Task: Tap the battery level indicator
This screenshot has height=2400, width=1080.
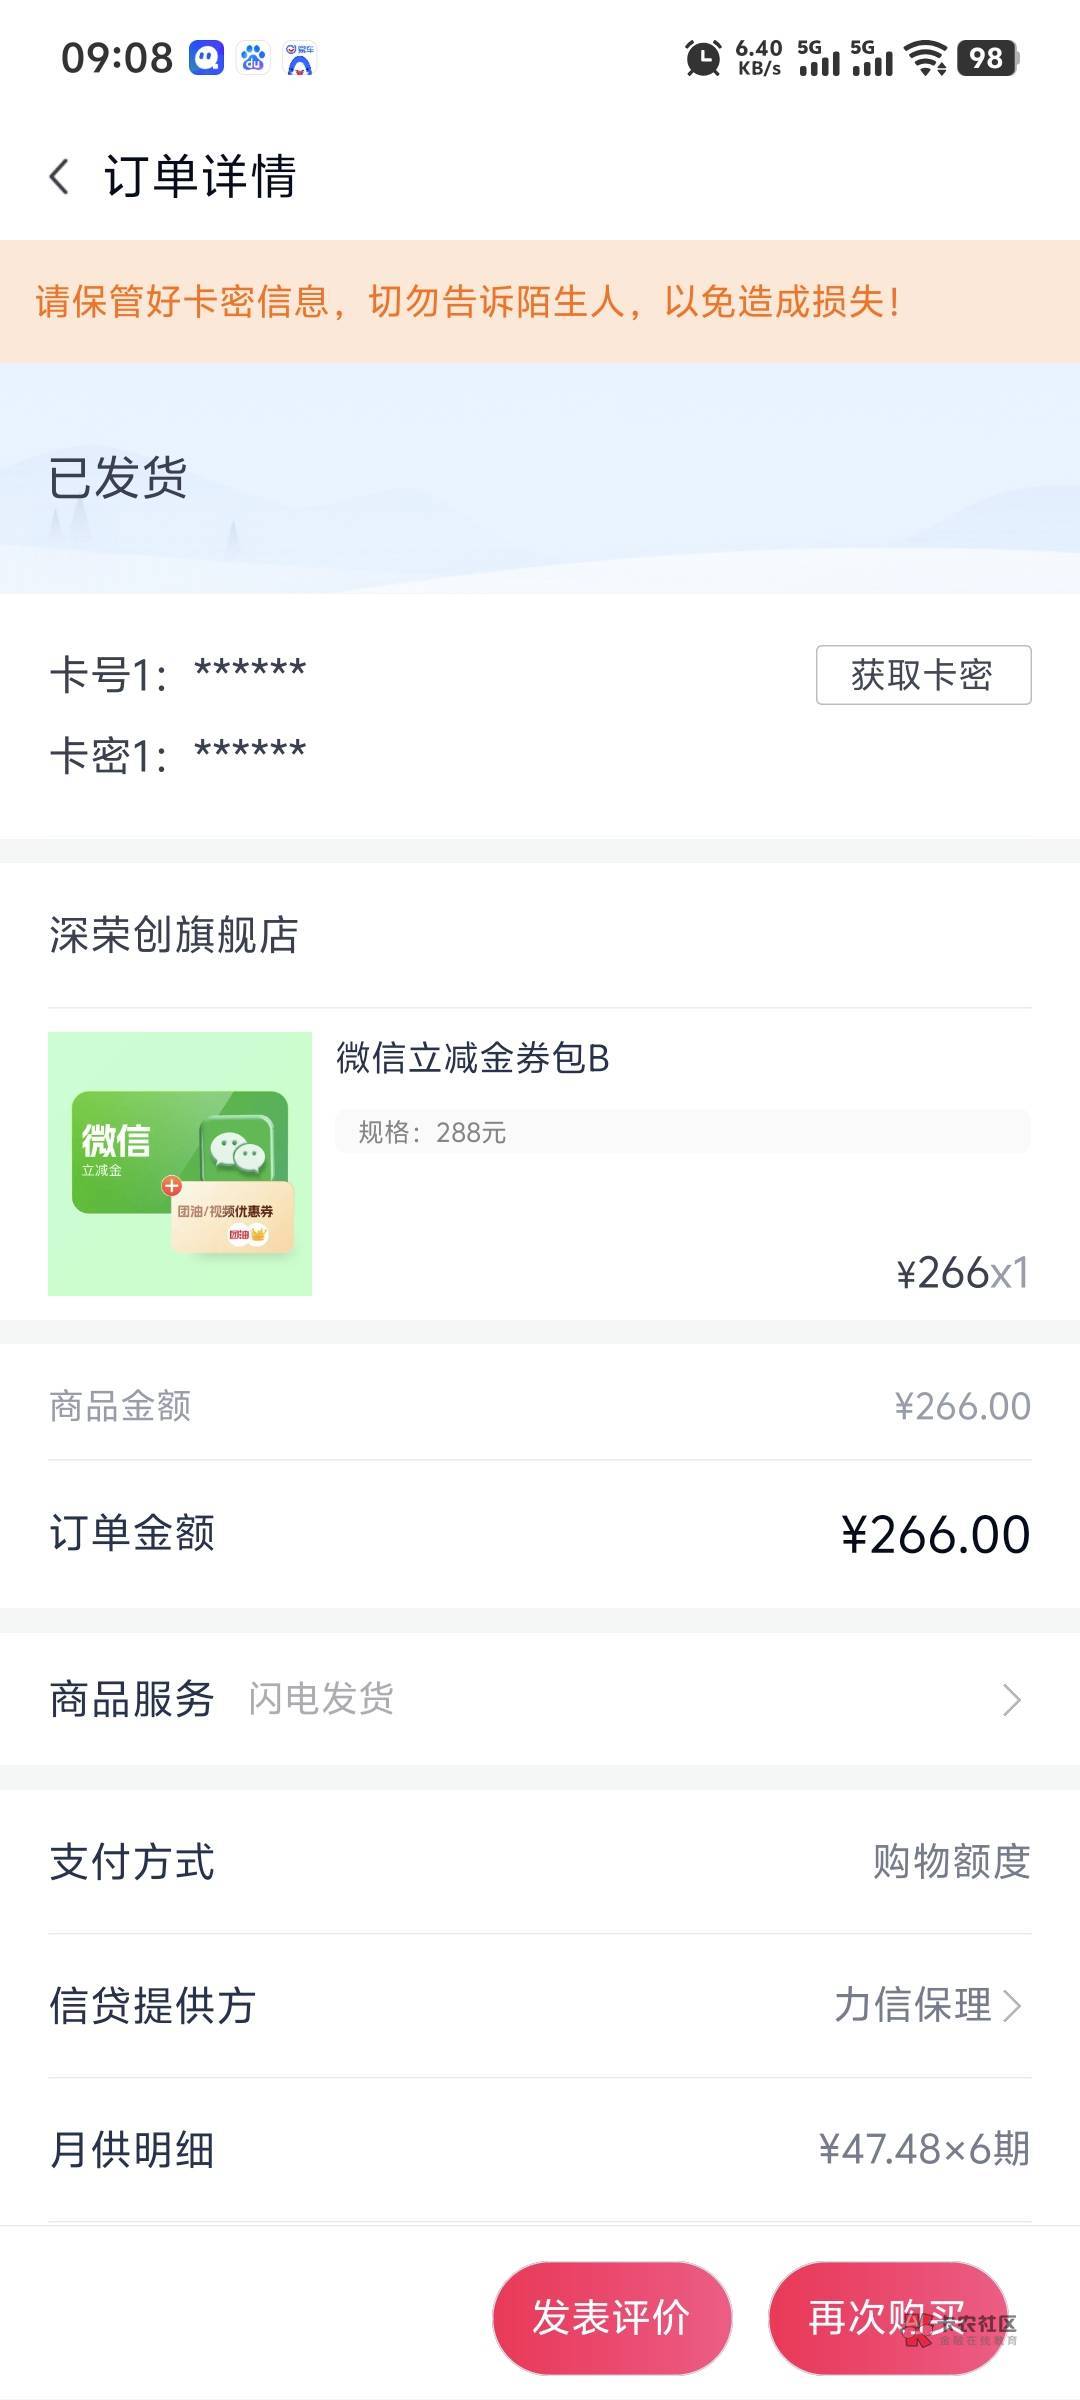Action: click(987, 58)
